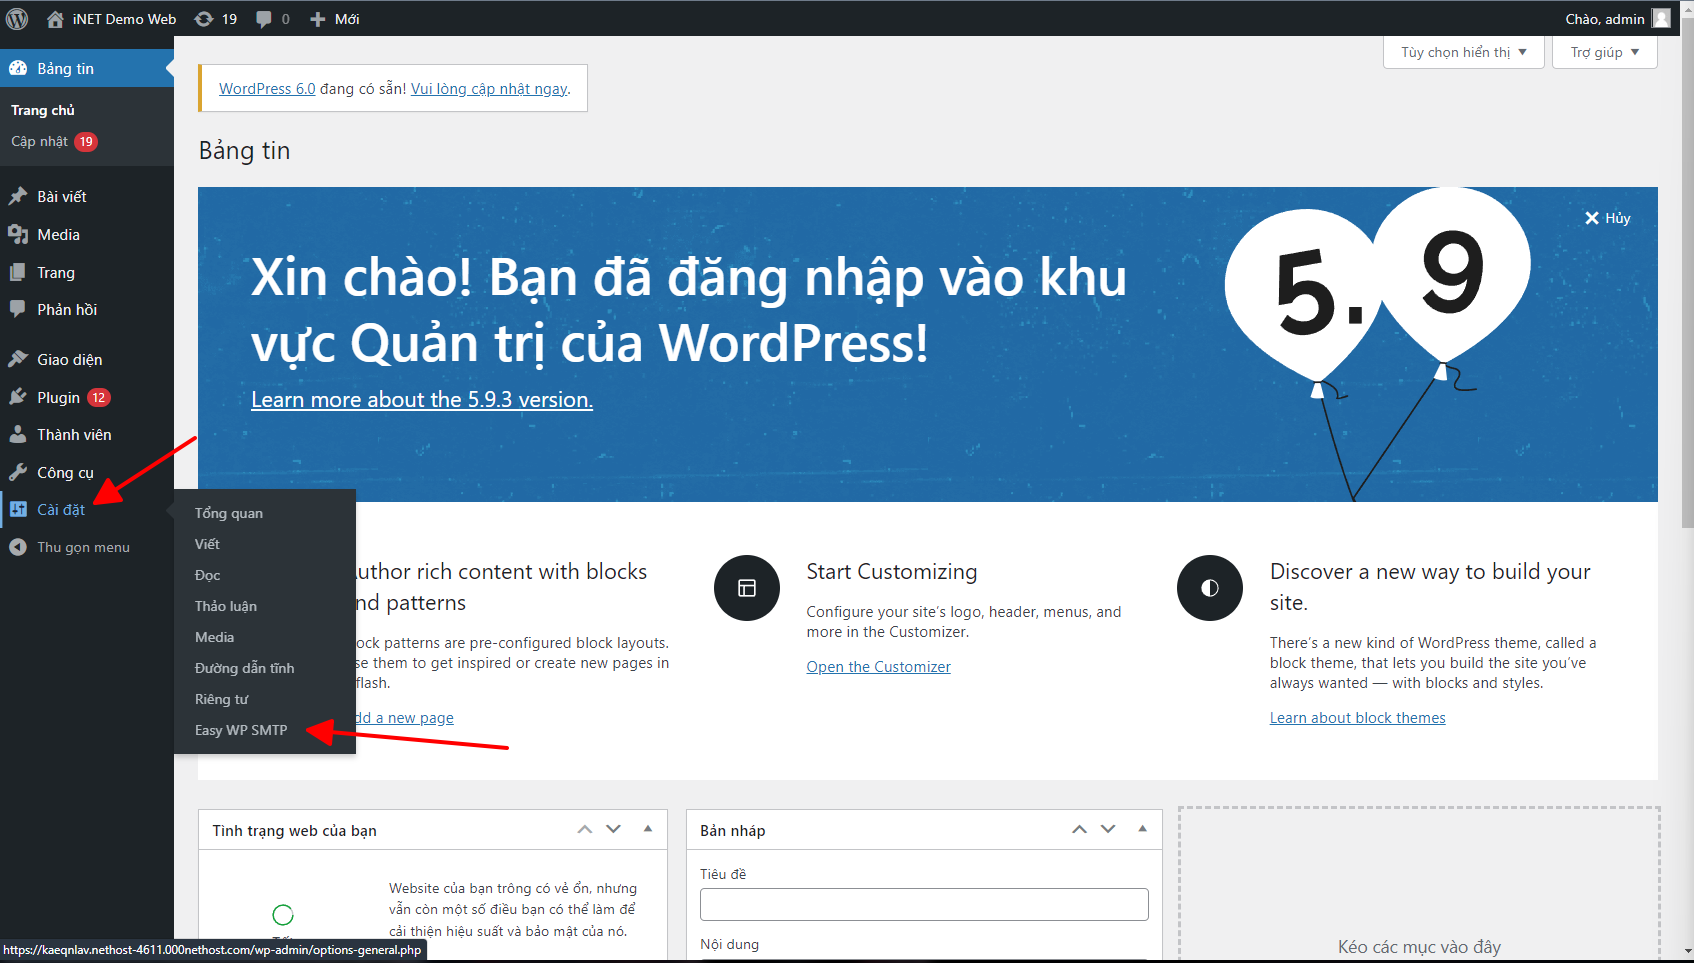Click Open the Customizer link
The image size is (1694, 963).
coord(878,667)
